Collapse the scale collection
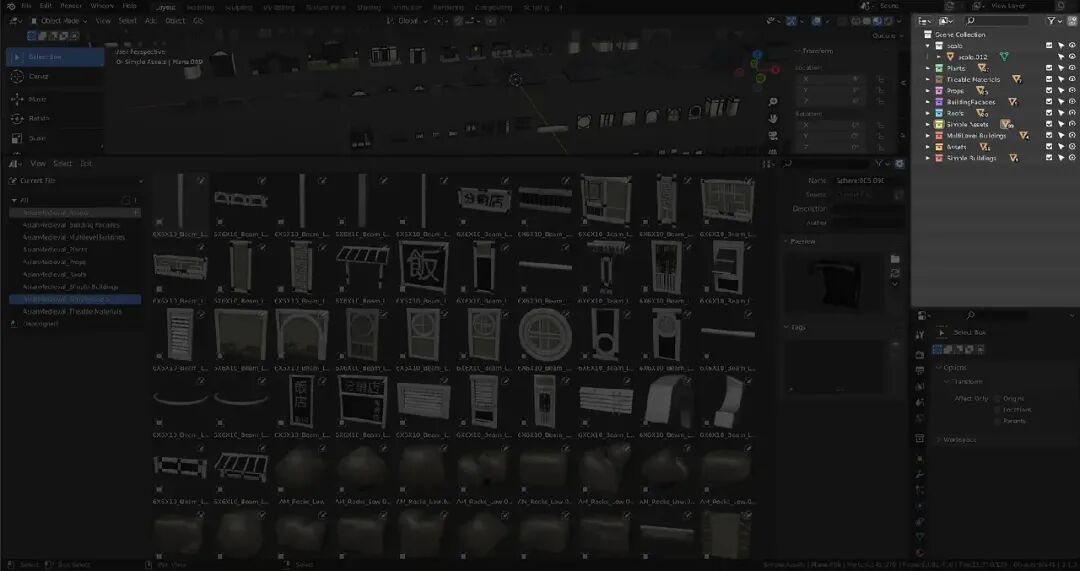 (928, 45)
